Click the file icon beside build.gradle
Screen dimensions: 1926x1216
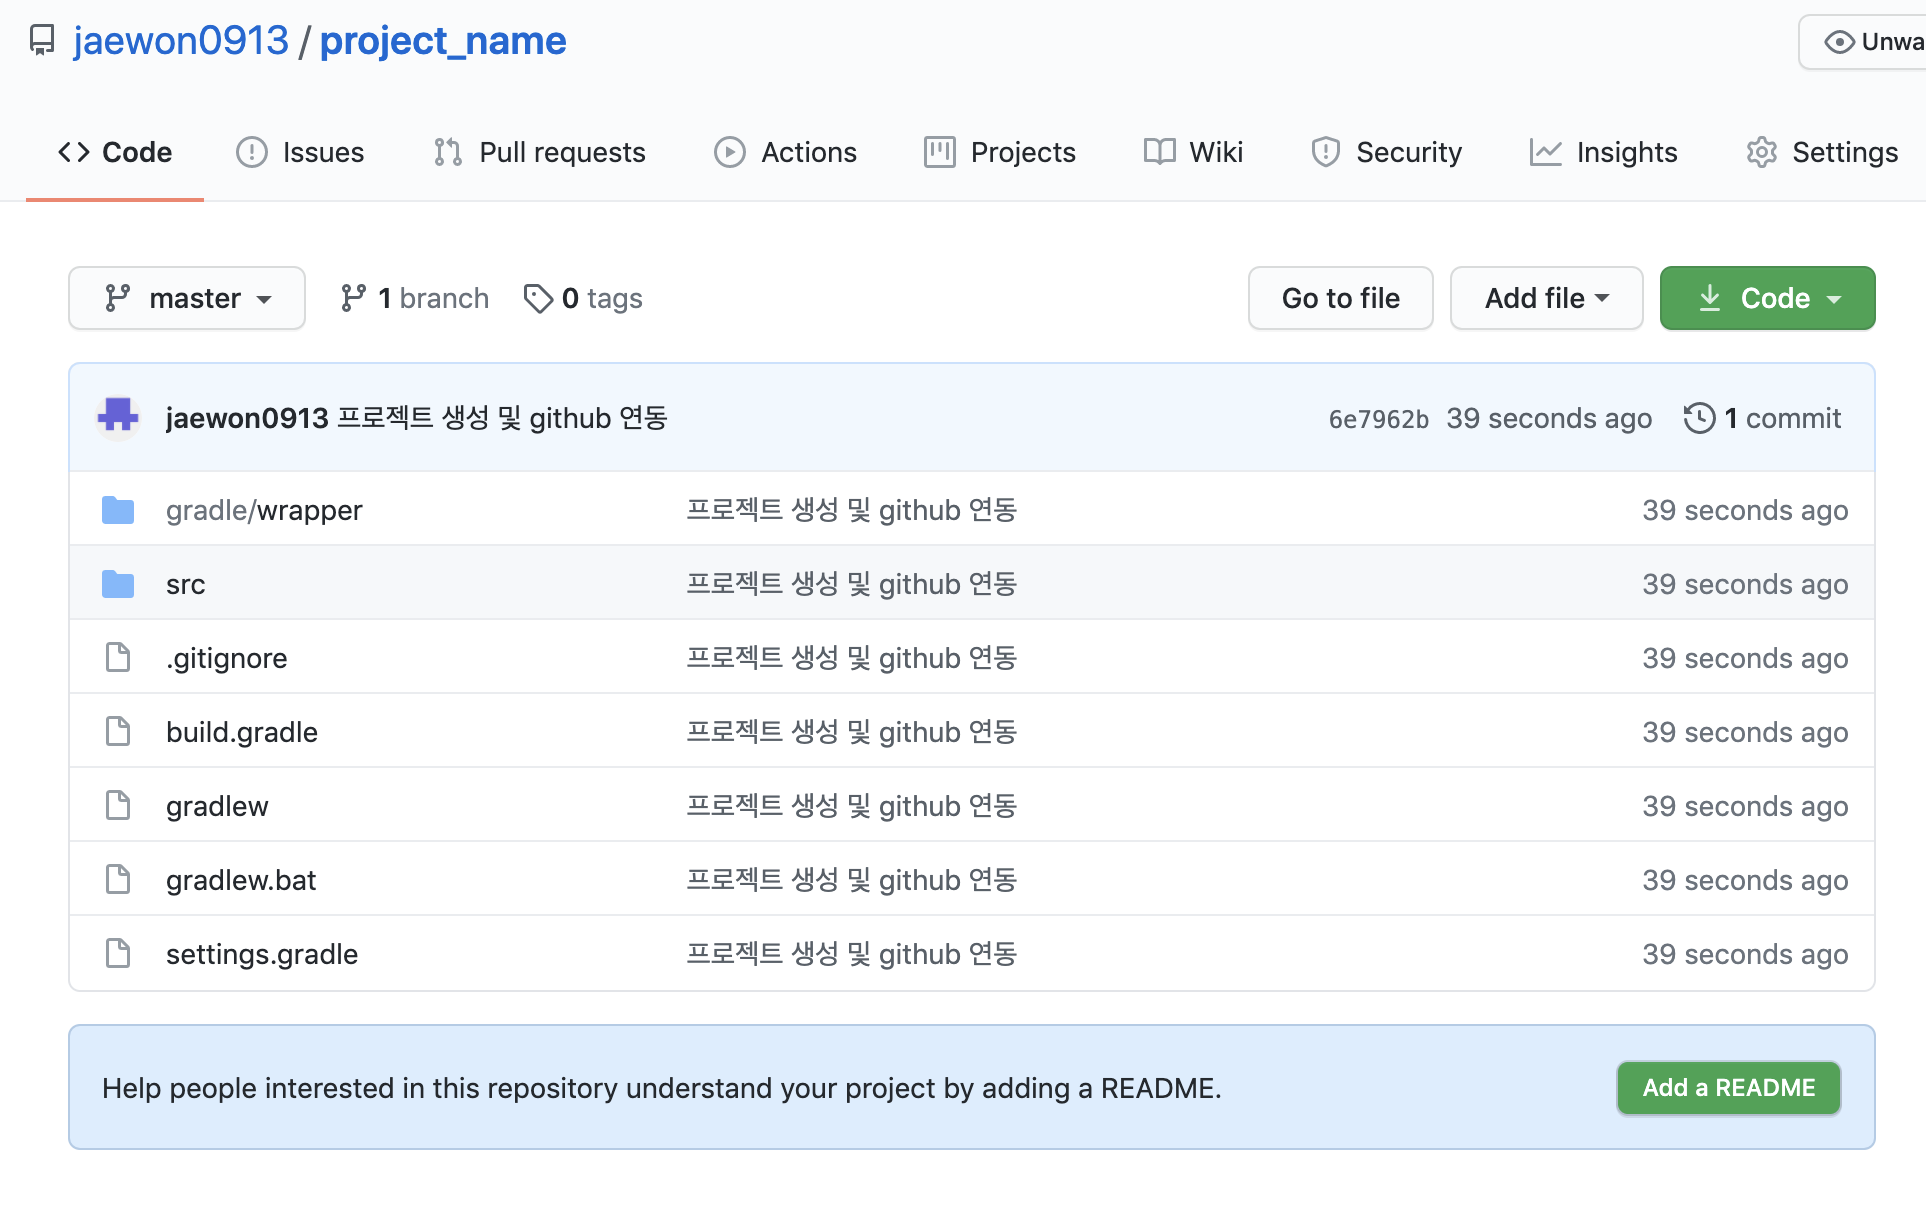(118, 732)
